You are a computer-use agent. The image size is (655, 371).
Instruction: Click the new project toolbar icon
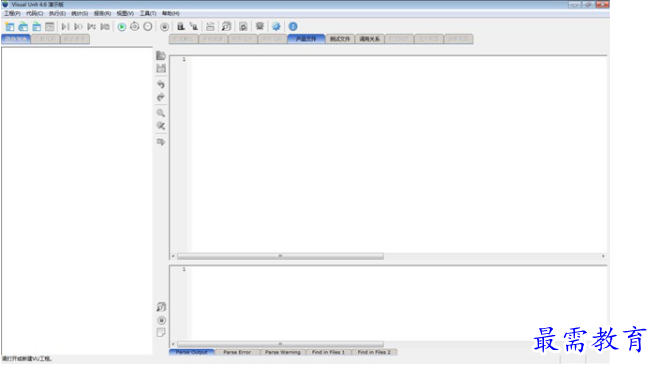pyautogui.click(x=10, y=27)
